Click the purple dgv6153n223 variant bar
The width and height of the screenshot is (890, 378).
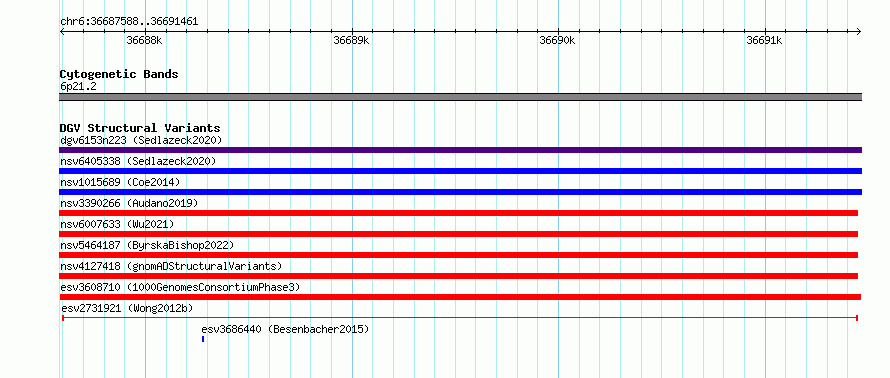point(460,150)
